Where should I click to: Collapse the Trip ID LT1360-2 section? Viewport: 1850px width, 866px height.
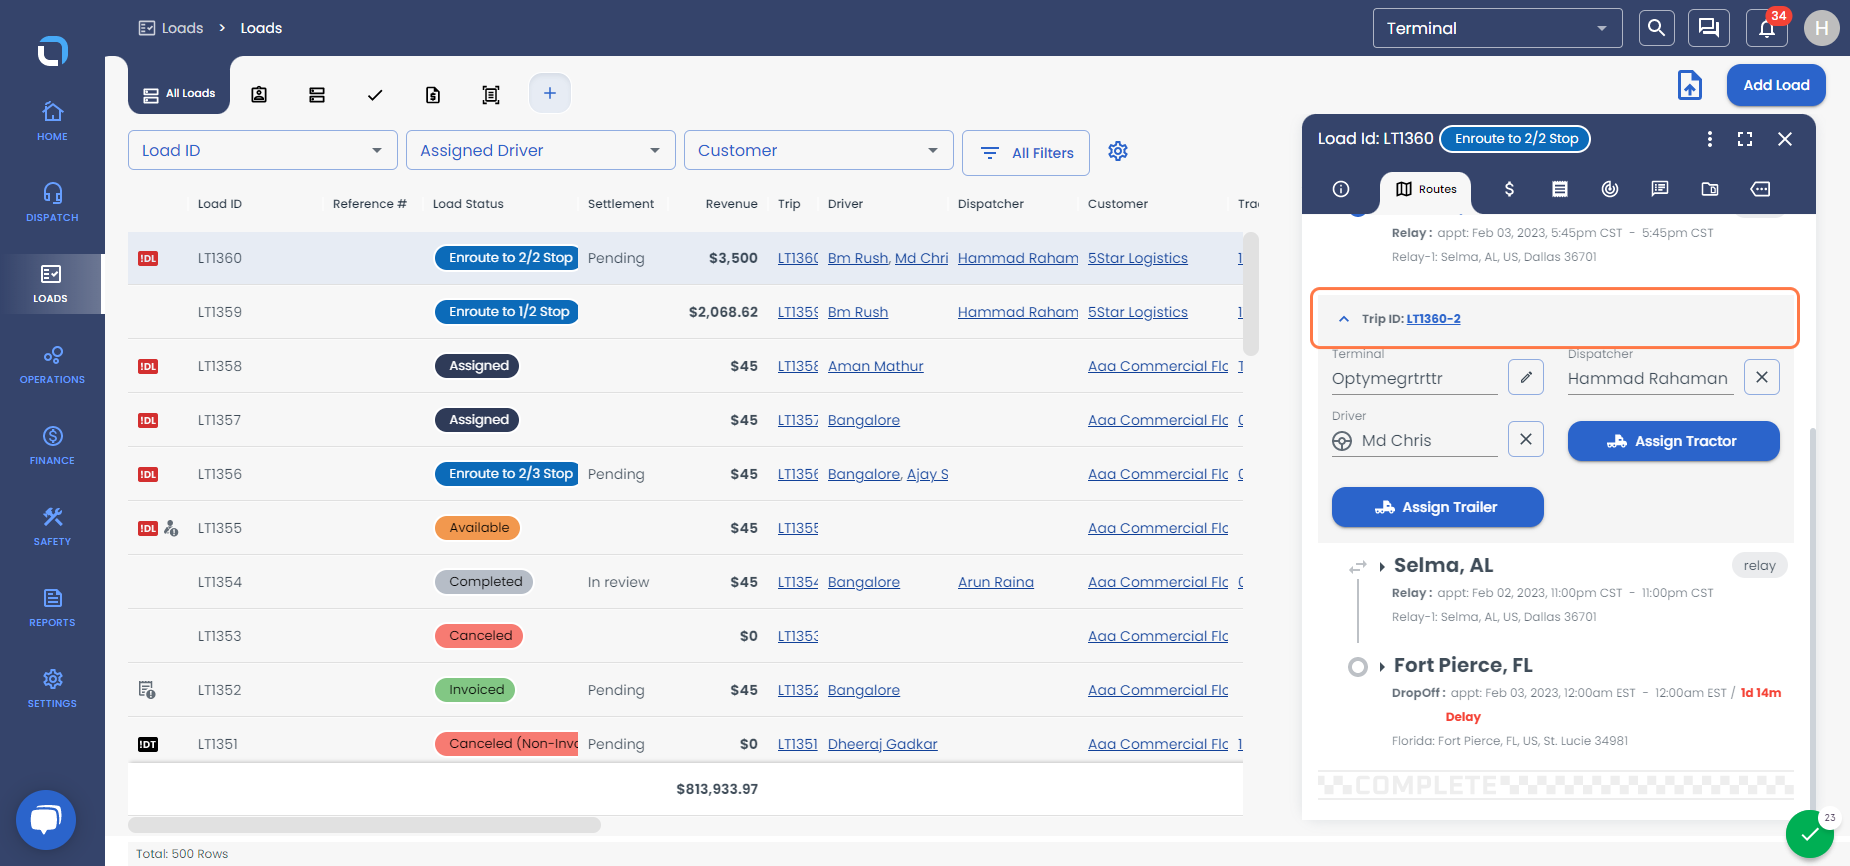(x=1344, y=319)
